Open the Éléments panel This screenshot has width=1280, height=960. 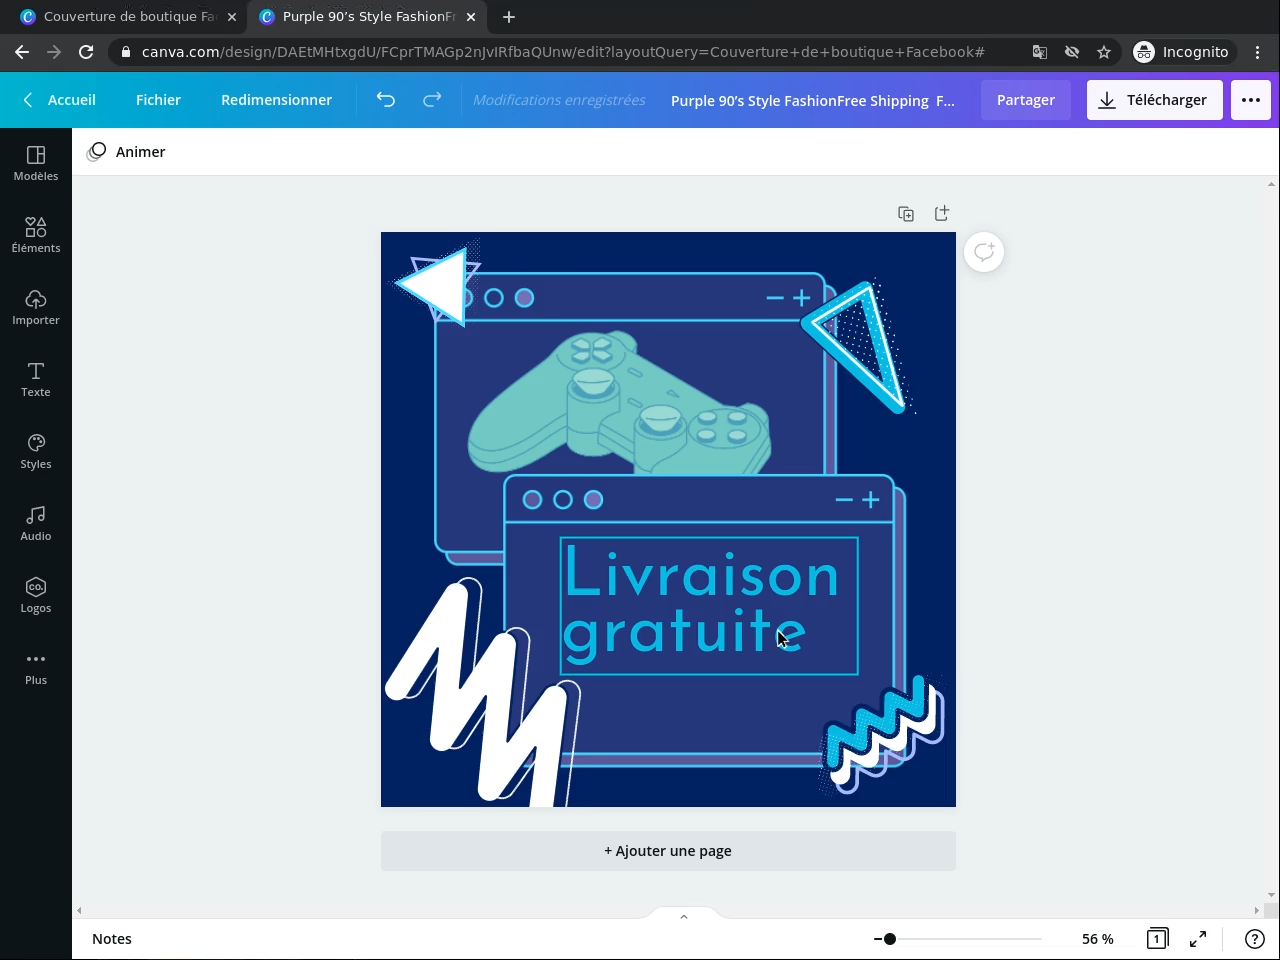click(x=36, y=235)
